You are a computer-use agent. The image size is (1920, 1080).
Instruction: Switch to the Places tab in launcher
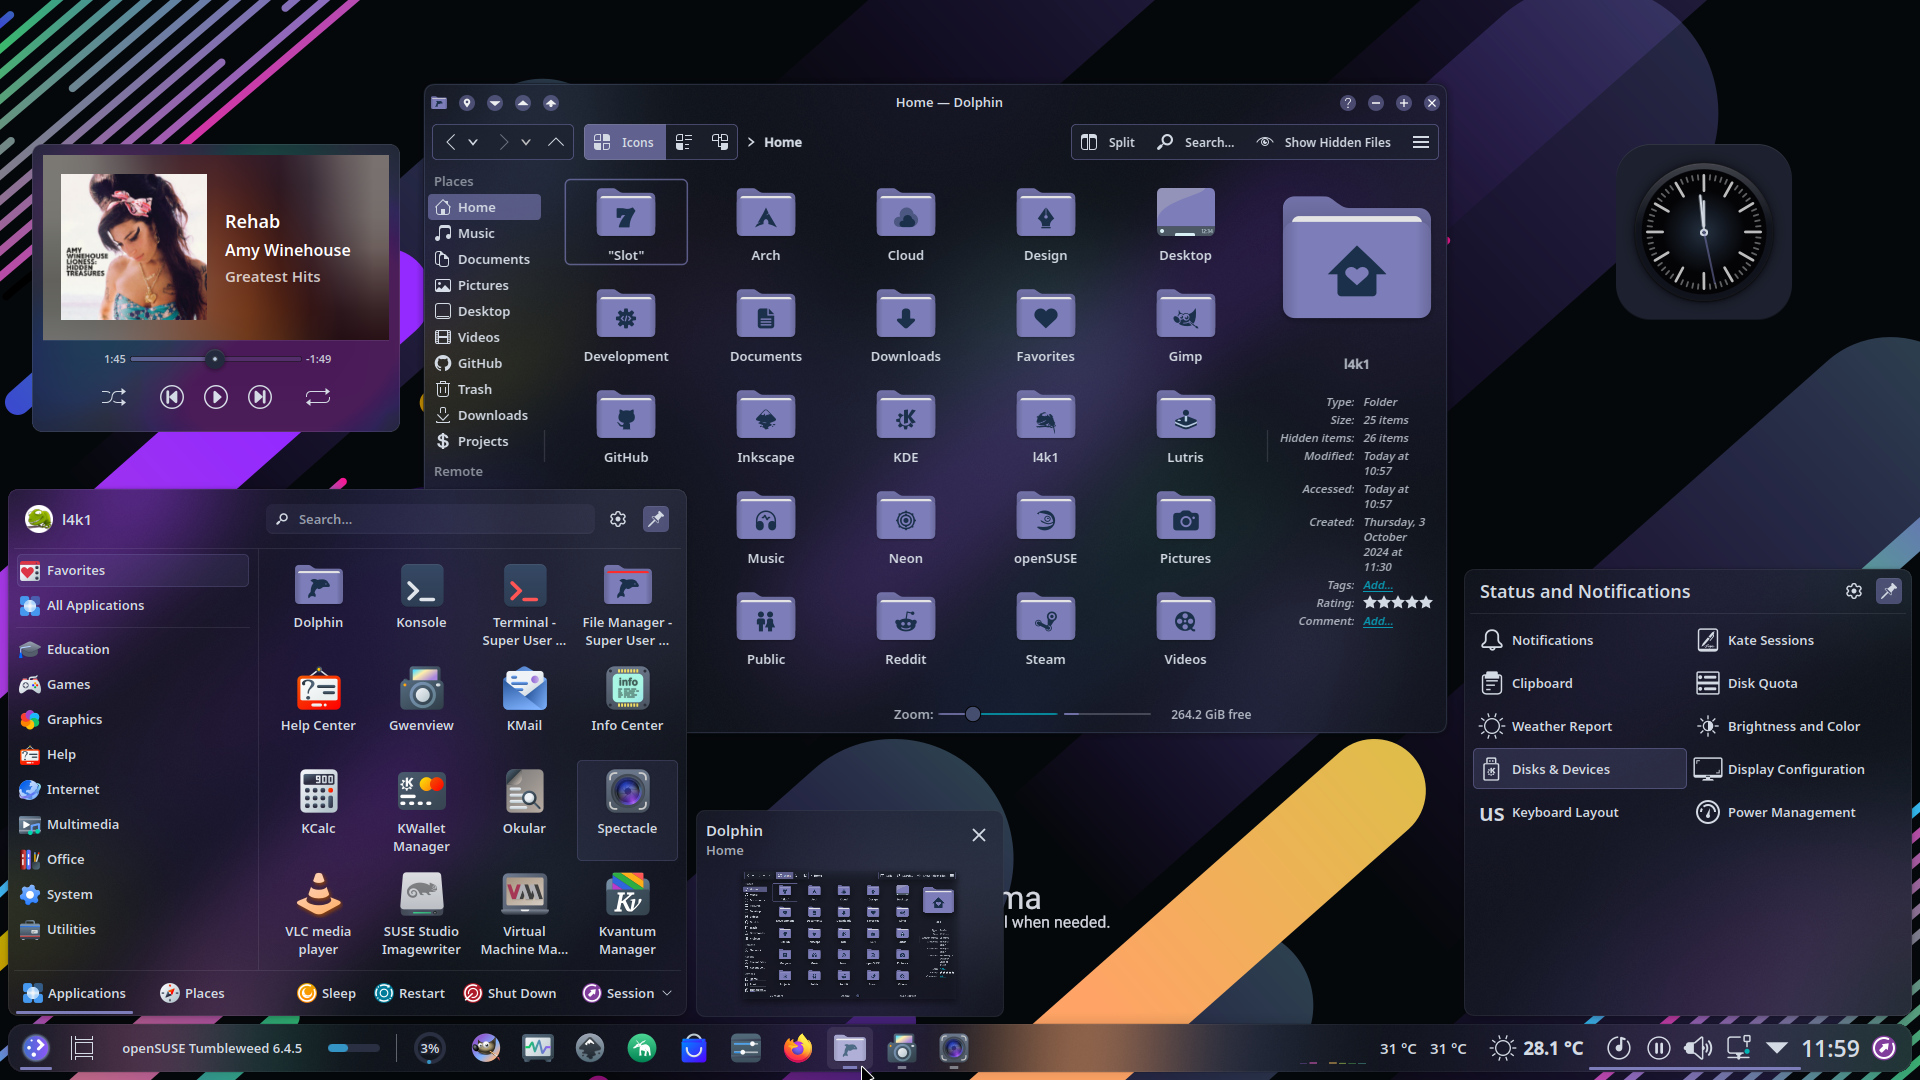click(x=192, y=993)
